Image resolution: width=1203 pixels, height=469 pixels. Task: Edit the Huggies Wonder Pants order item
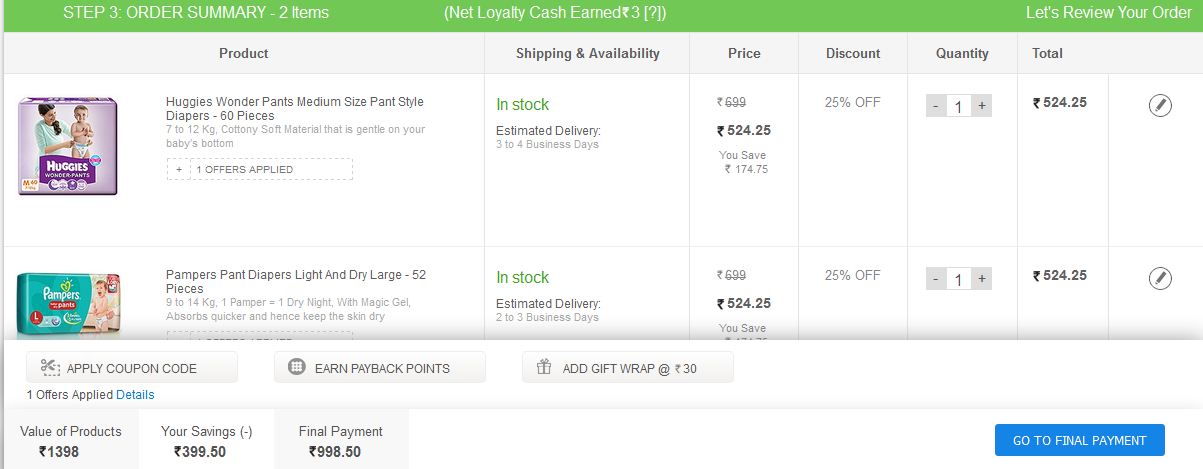click(1160, 105)
